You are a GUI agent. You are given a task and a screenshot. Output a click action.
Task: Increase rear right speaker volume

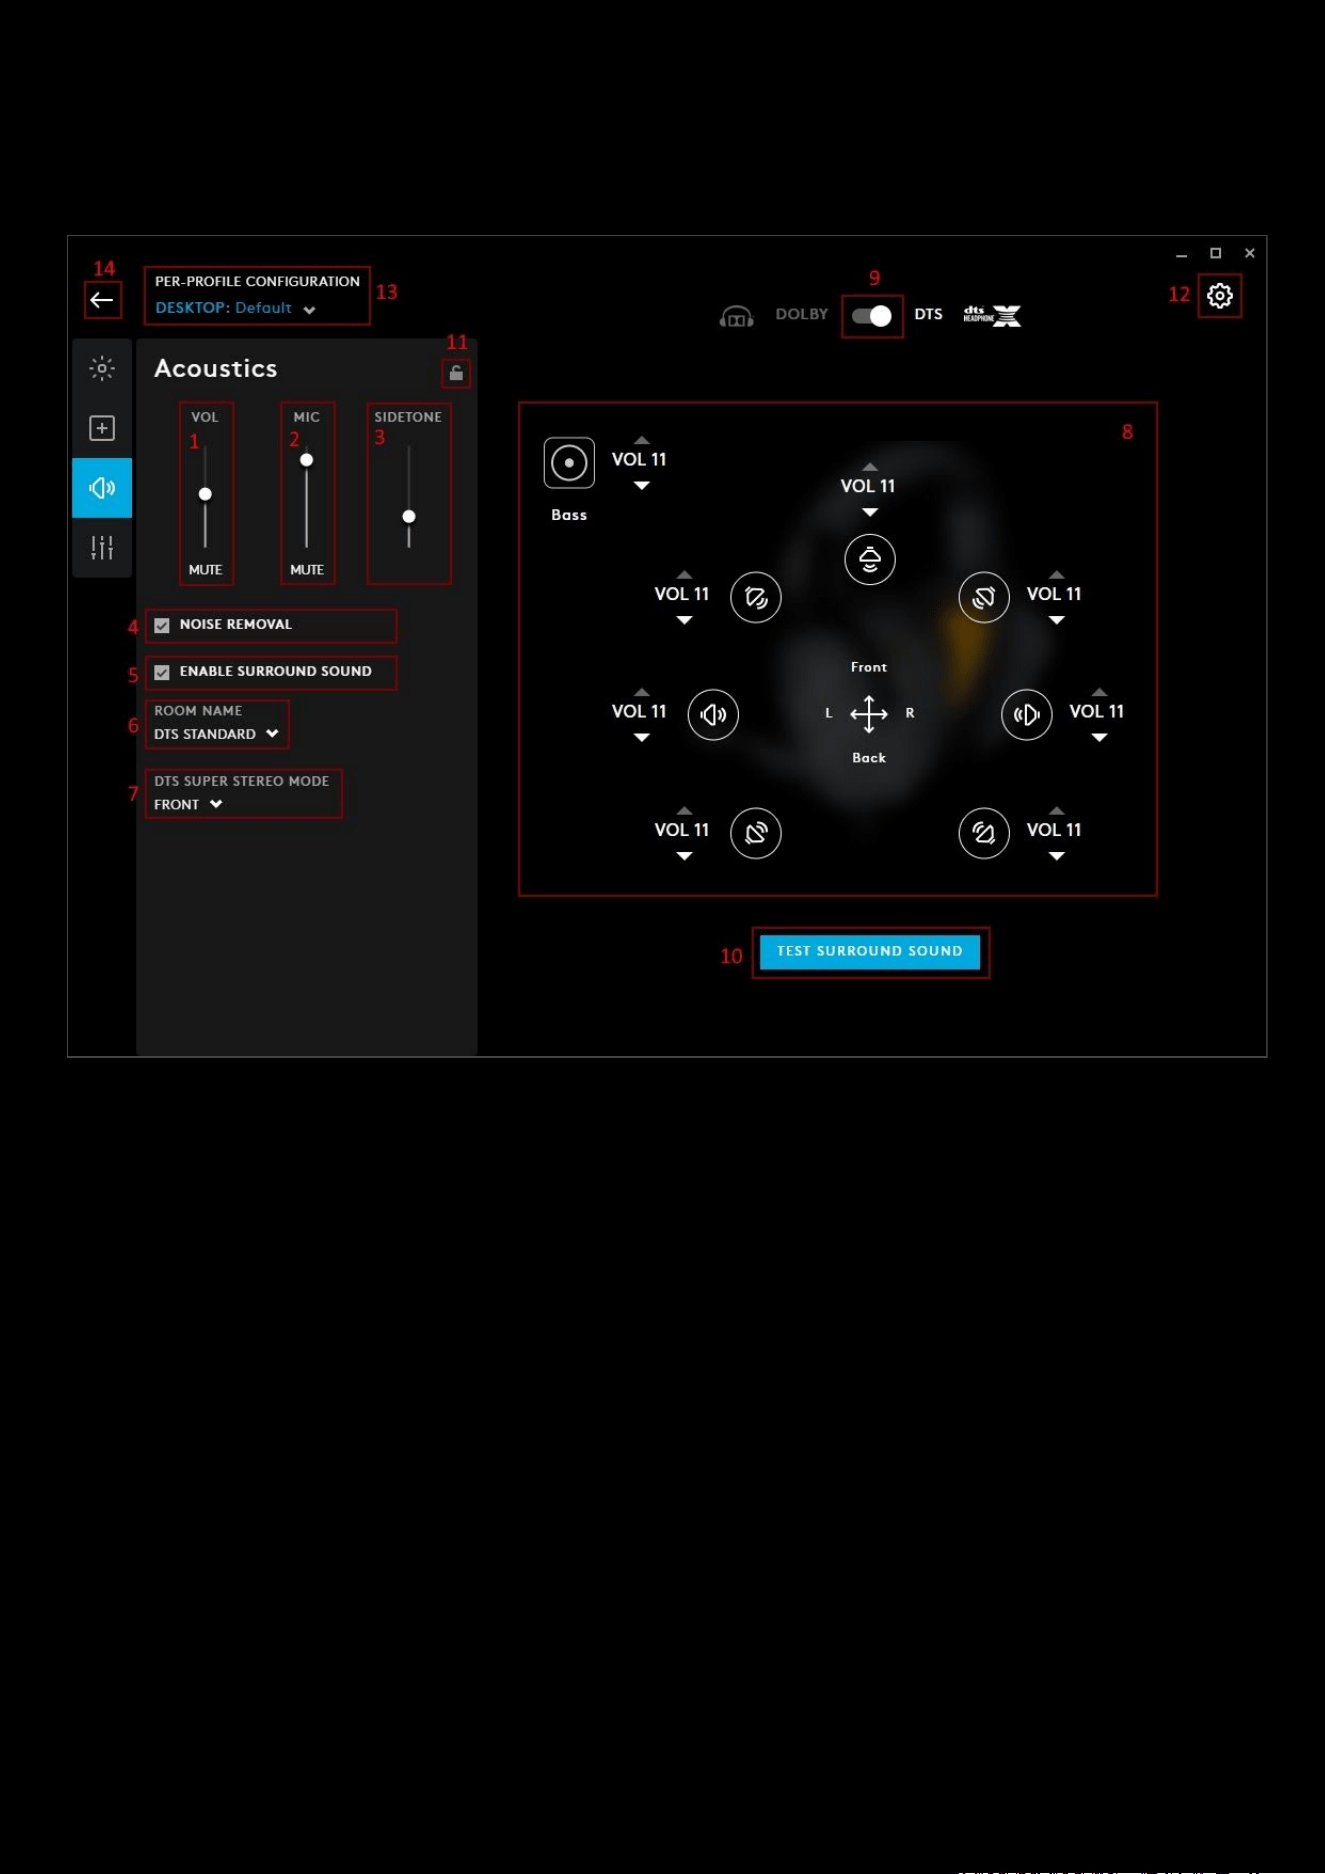point(1057,811)
